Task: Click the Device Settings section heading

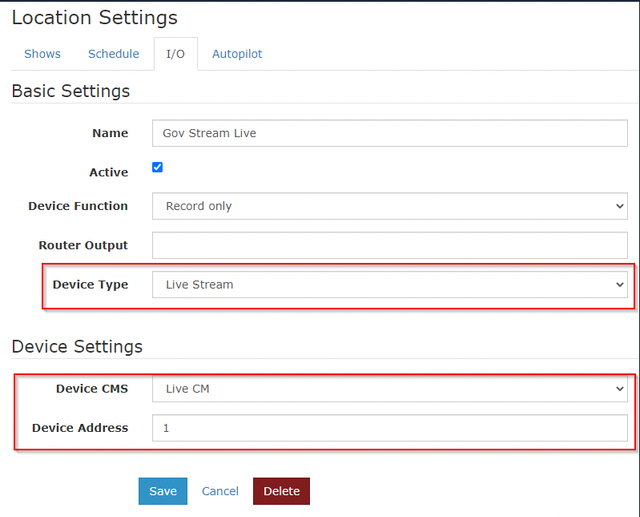Action: [x=77, y=346]
